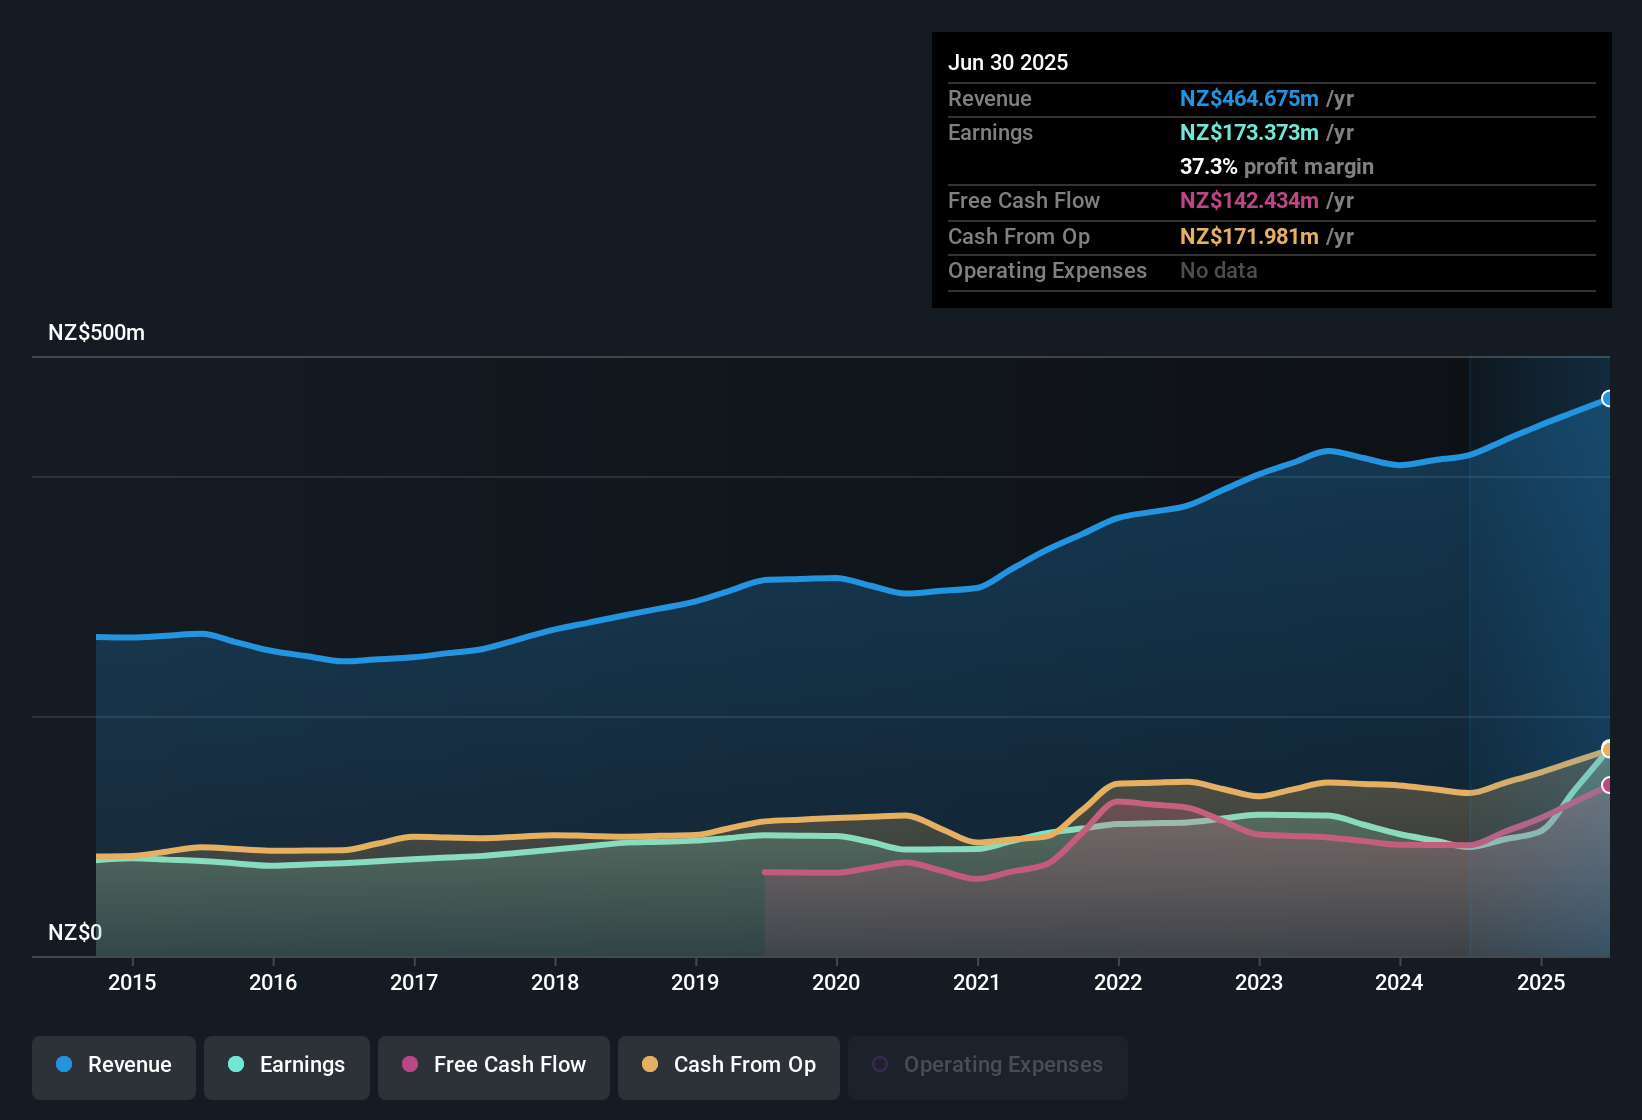Expand the Operating Expenses No data row

point(1102,270)
